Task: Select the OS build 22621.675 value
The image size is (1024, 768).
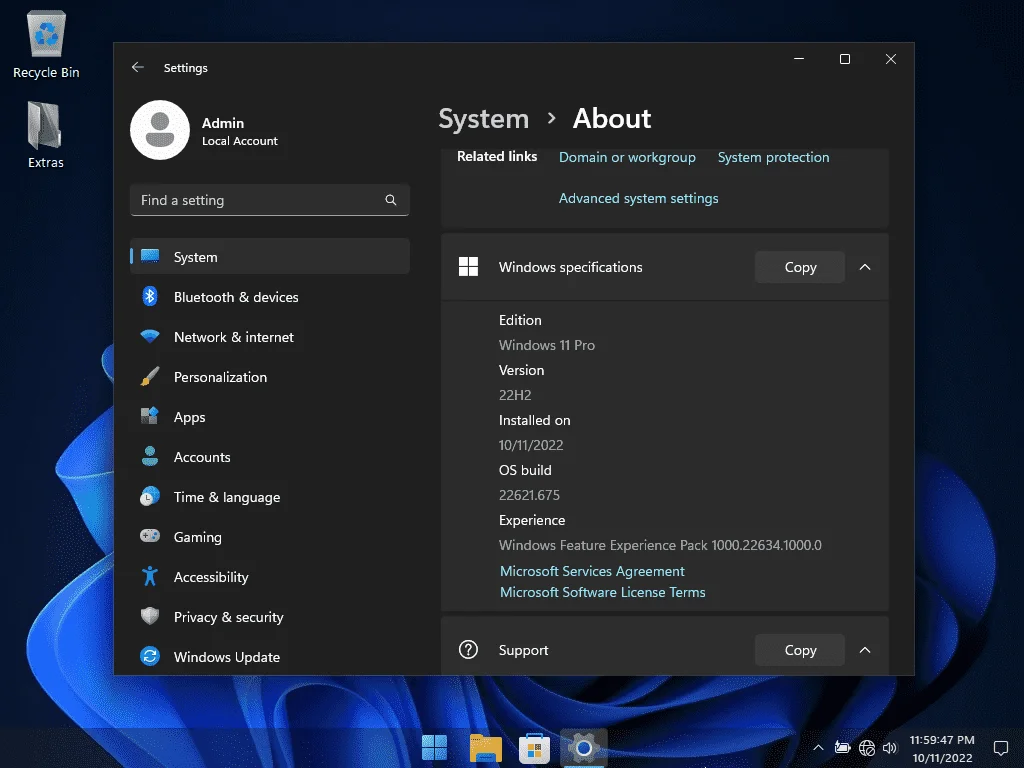Action: click(x=529, y=495)
